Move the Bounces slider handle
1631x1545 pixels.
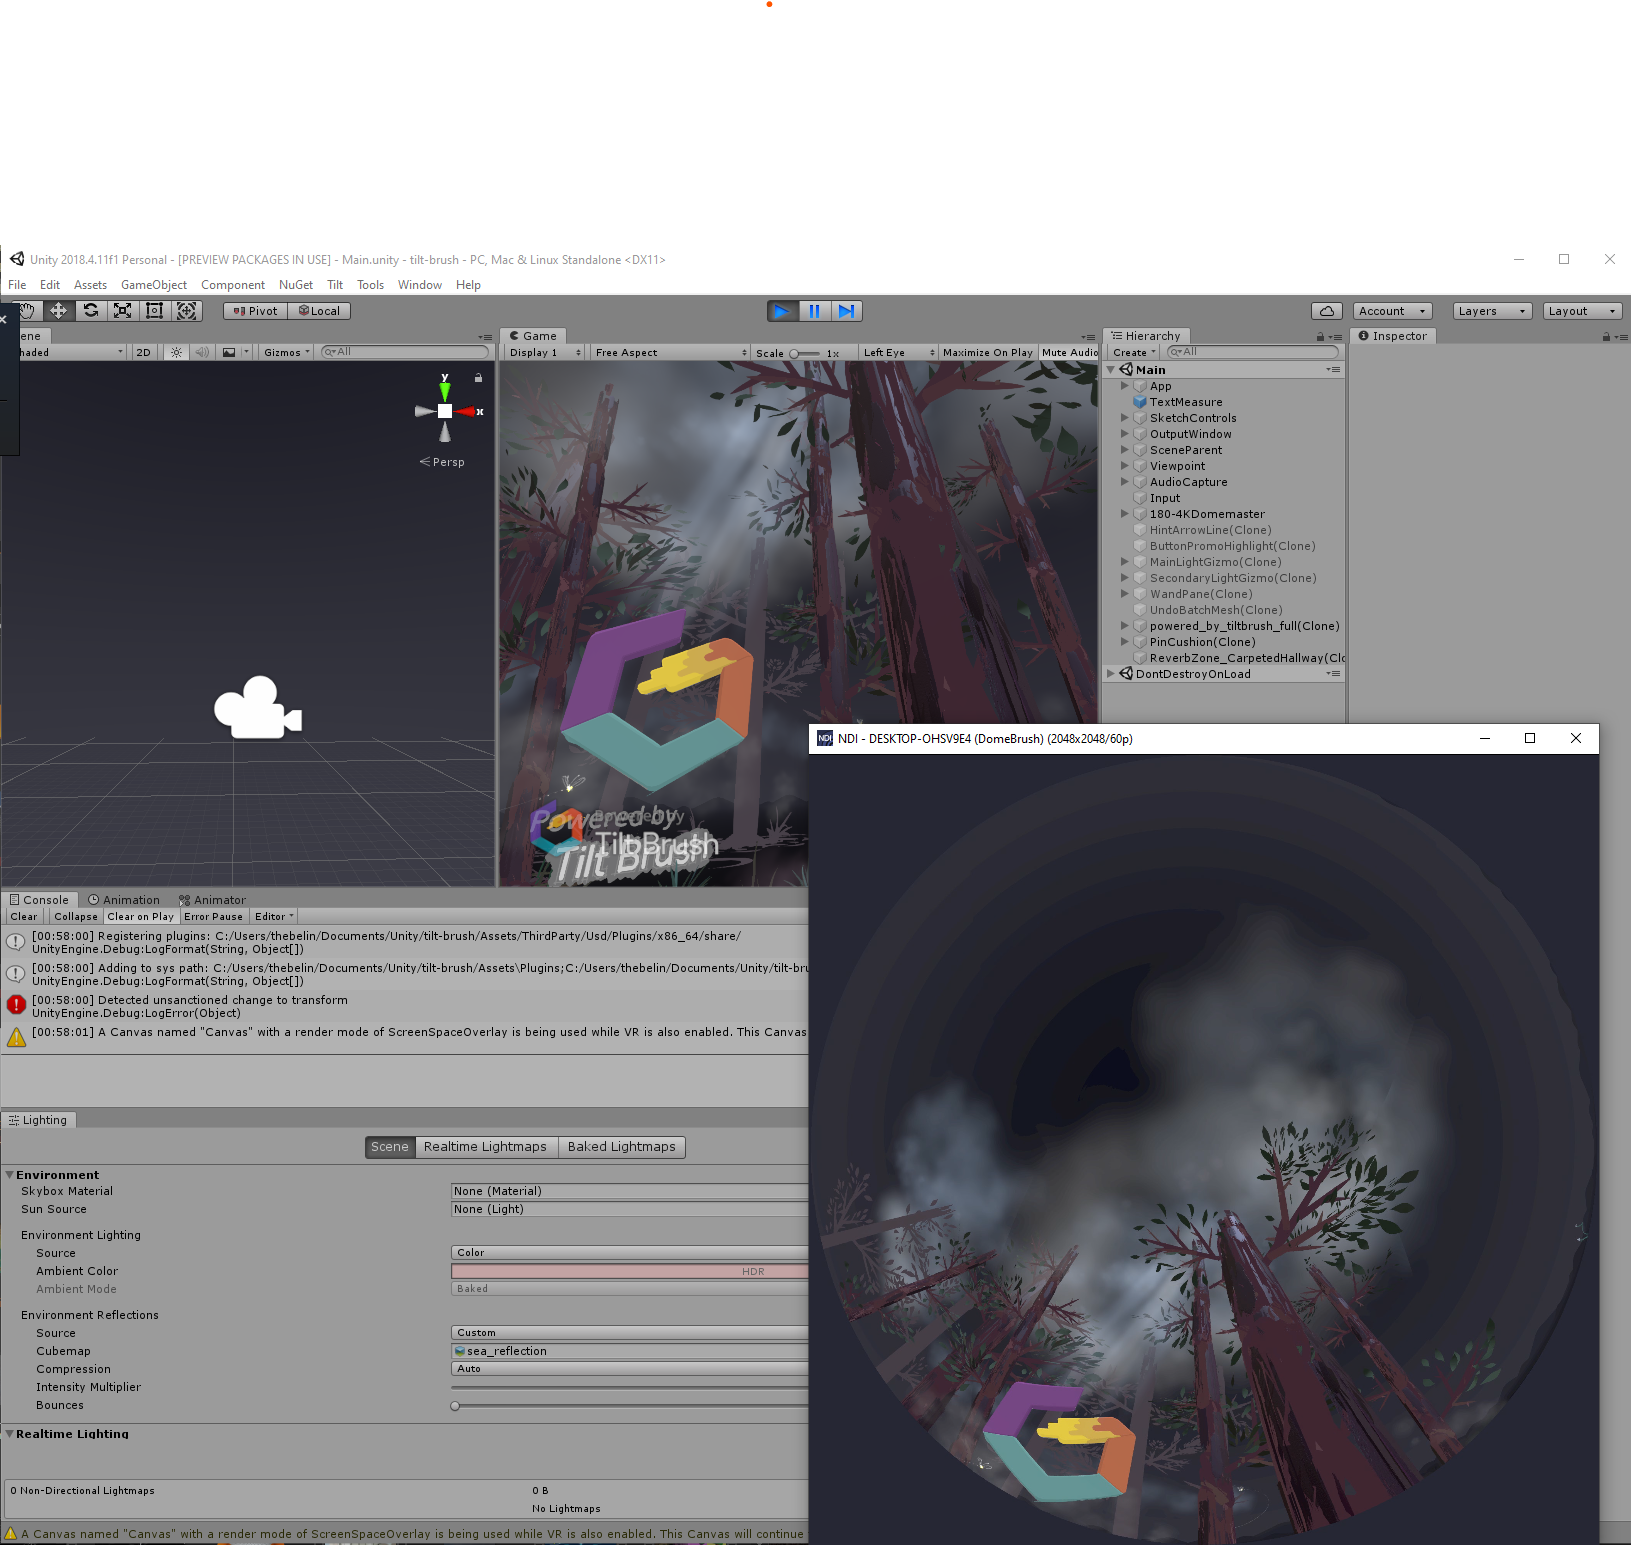(x=455, y=1406)
